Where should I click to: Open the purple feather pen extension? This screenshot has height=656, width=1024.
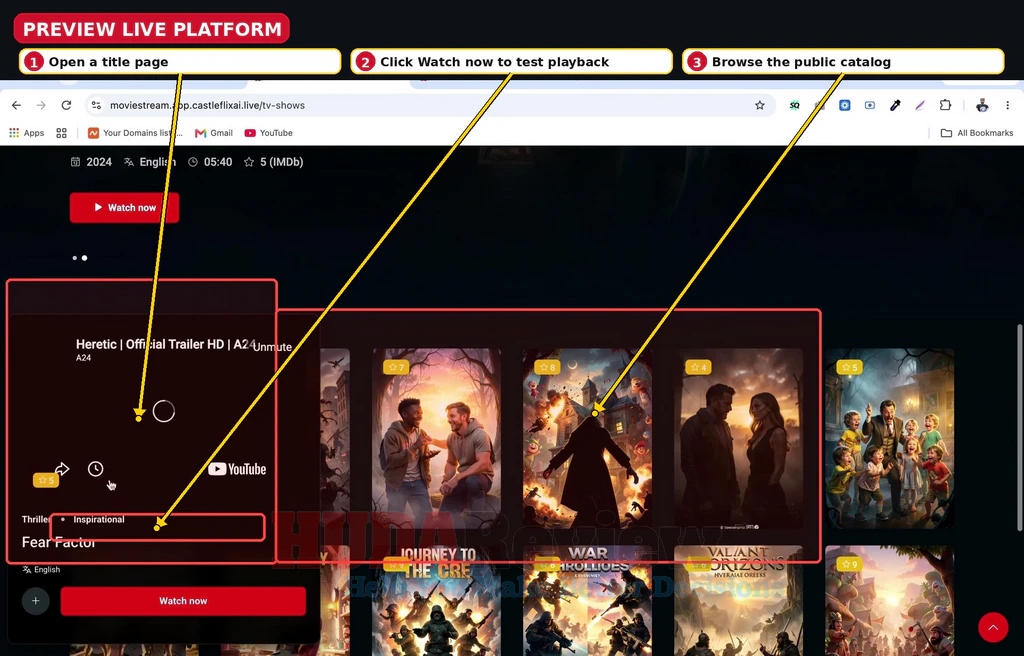click(x=920, y=105)
